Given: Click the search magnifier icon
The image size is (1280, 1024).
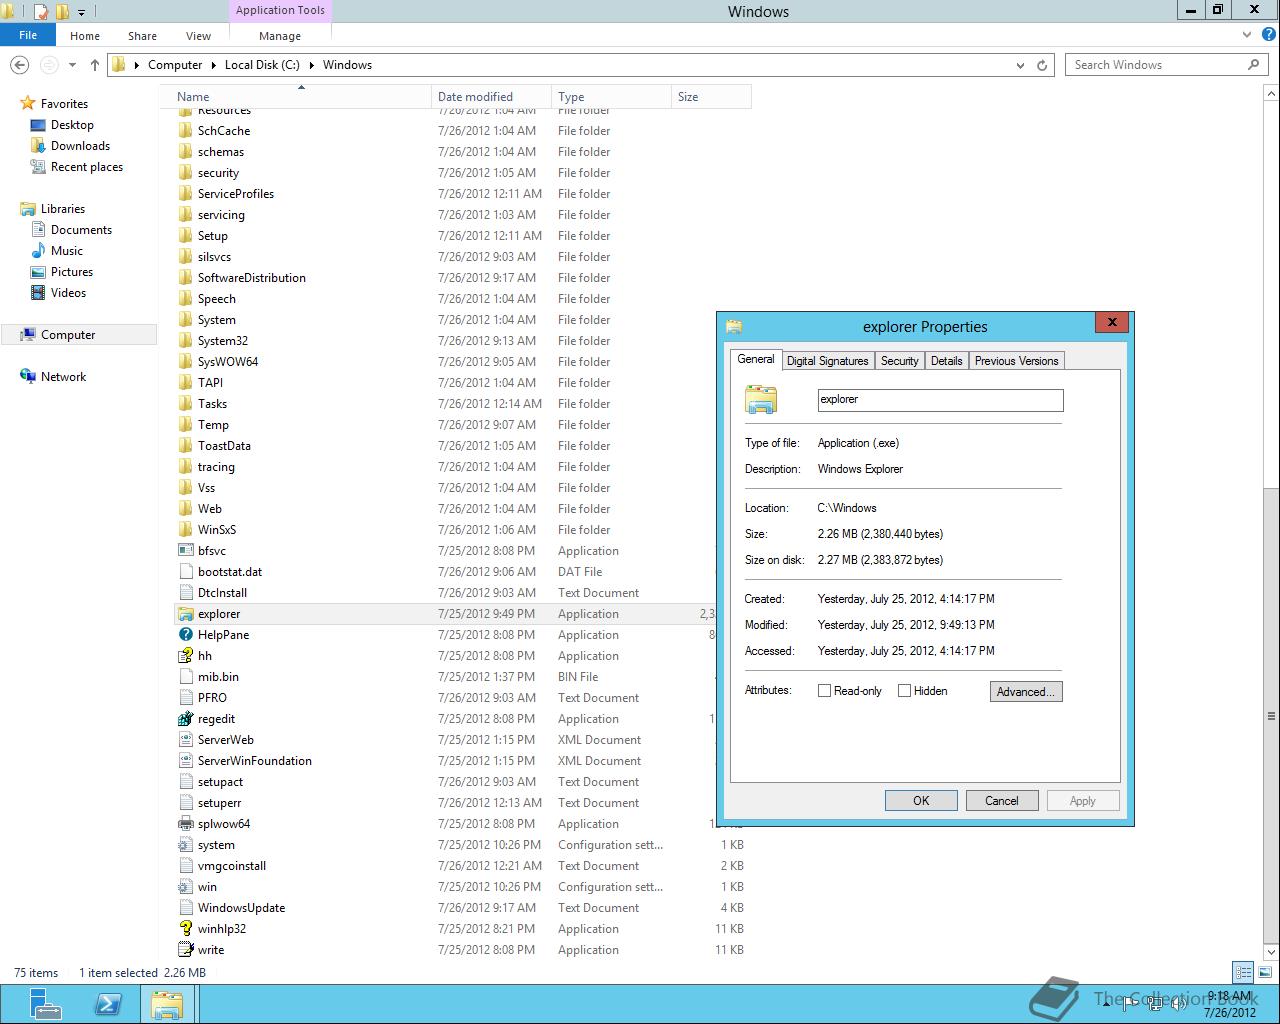Looking at the screenshot, I should tap(1253, 65).
